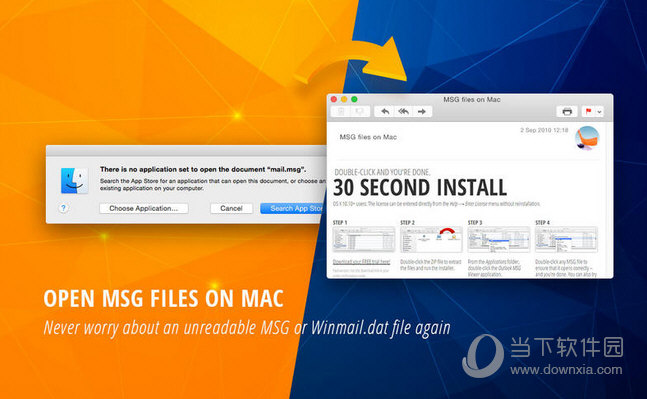The width and height of the screenshot is (647, 399).
Task: Click the Forward arrow in the mail toolbar
Action: tap(422, 111)
